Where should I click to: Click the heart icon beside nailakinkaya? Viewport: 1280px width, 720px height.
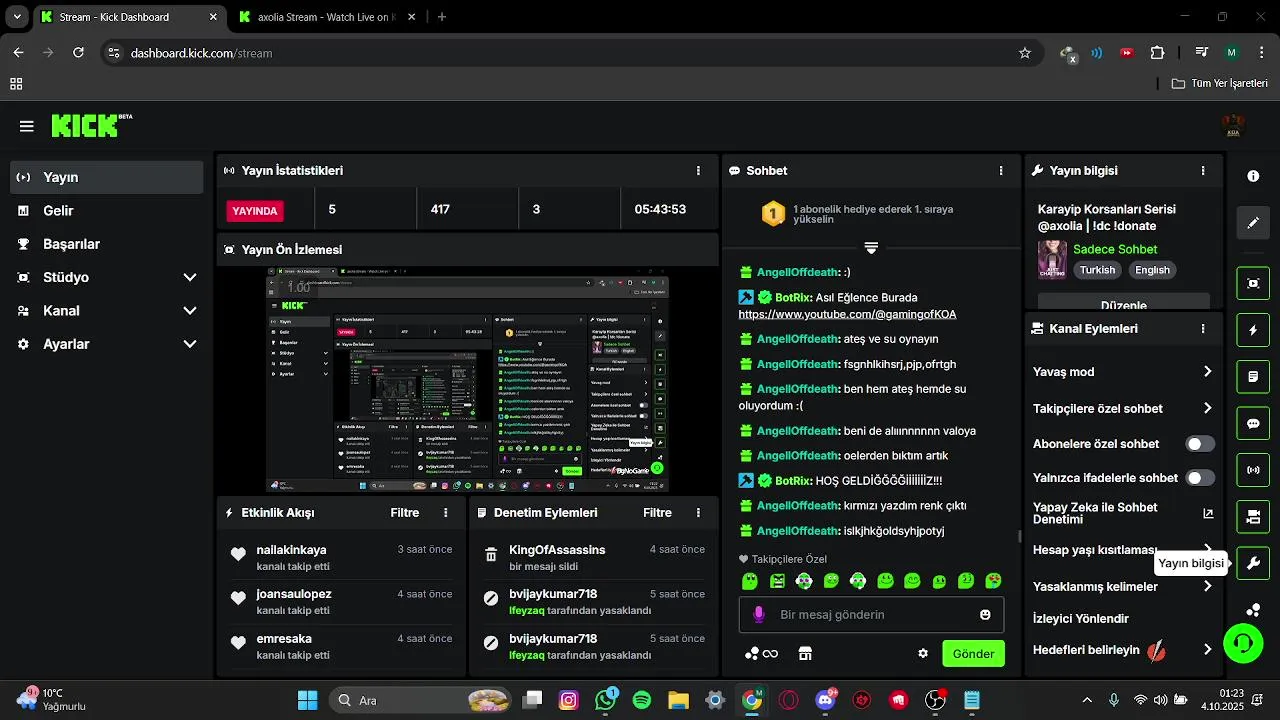pos(238,555)
